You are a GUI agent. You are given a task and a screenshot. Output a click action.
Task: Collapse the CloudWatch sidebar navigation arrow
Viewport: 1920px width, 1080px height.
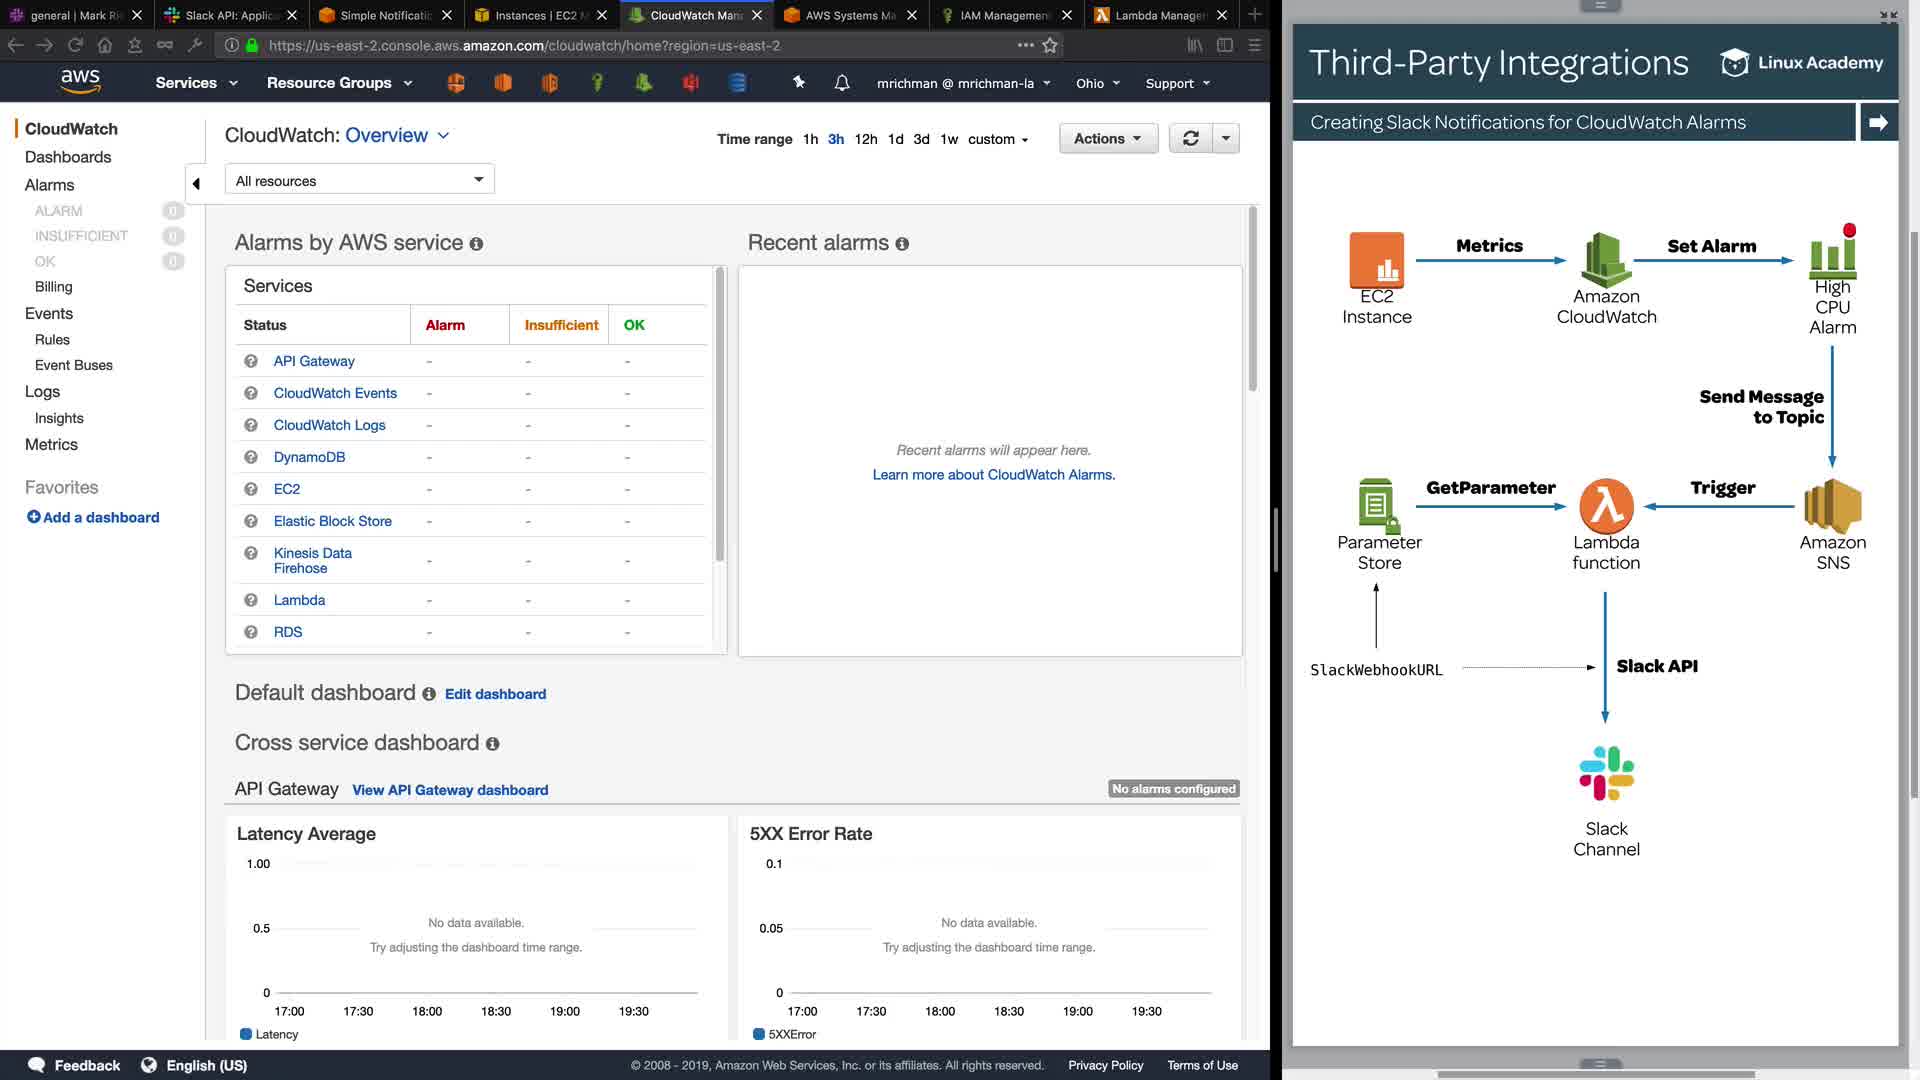tap(196, 183)
